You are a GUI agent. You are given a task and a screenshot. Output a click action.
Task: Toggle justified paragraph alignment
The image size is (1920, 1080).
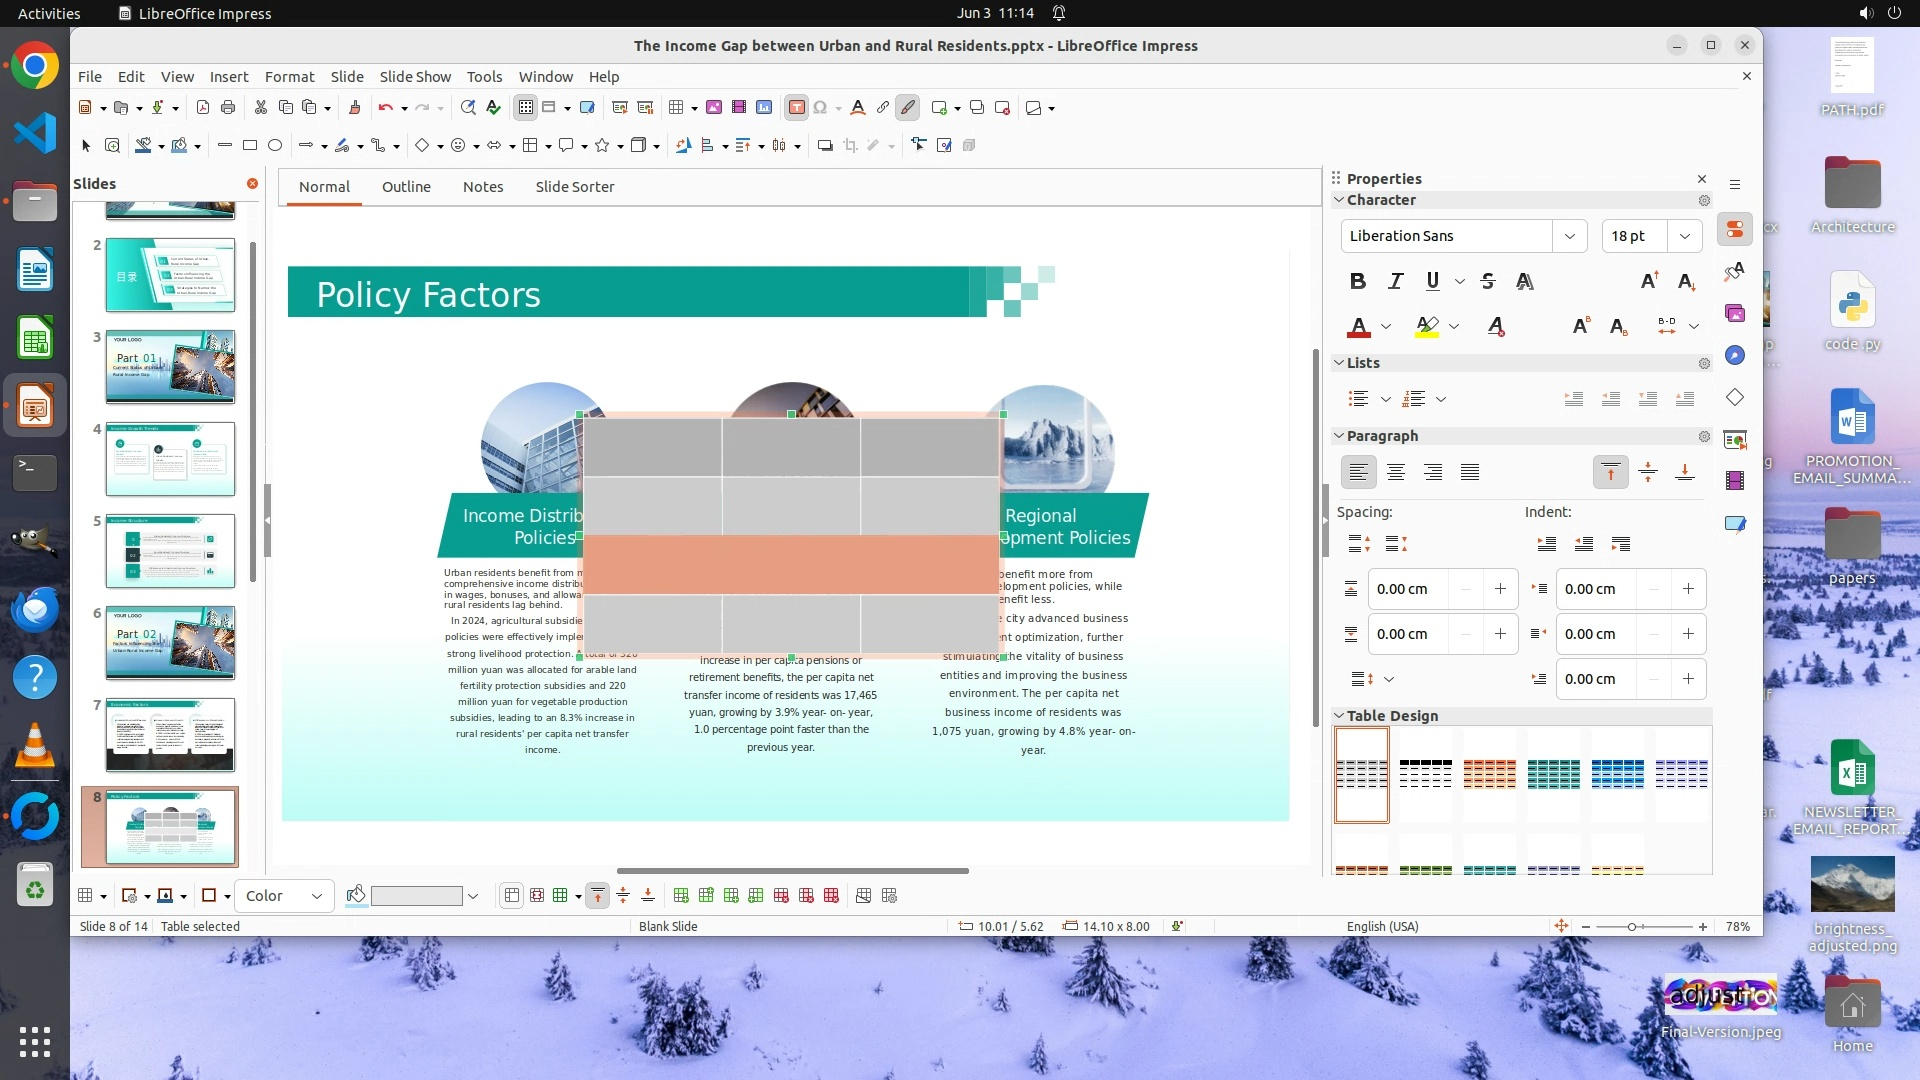1469,472
